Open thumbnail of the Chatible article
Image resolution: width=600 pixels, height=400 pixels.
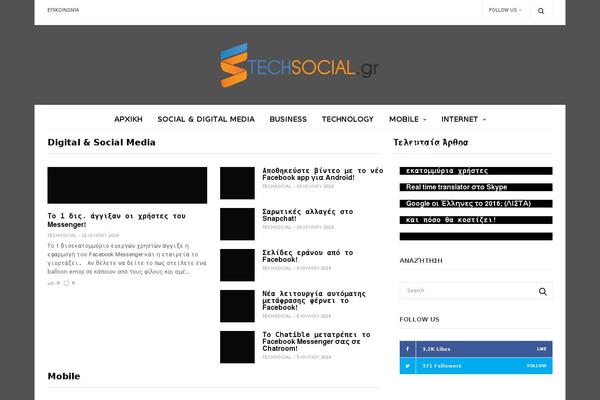click(237, 347)
